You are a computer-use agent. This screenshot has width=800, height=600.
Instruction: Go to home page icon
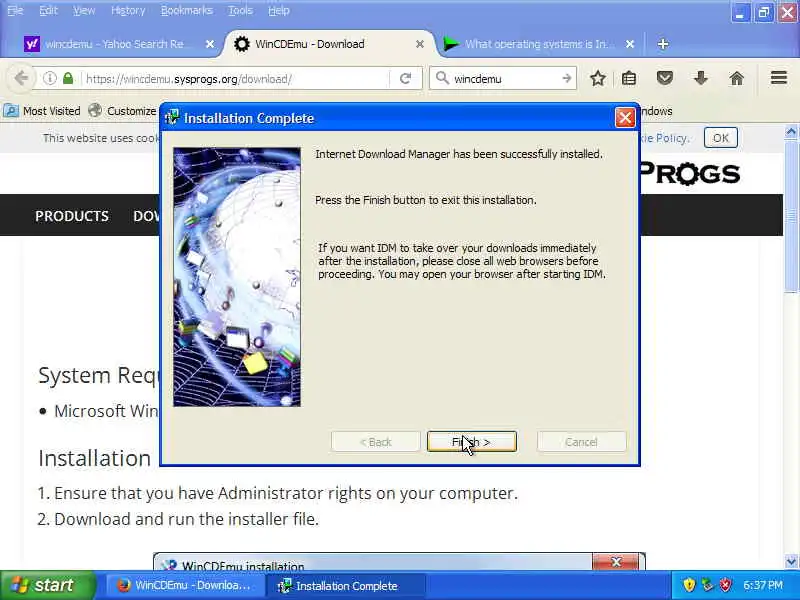(736, 79)
